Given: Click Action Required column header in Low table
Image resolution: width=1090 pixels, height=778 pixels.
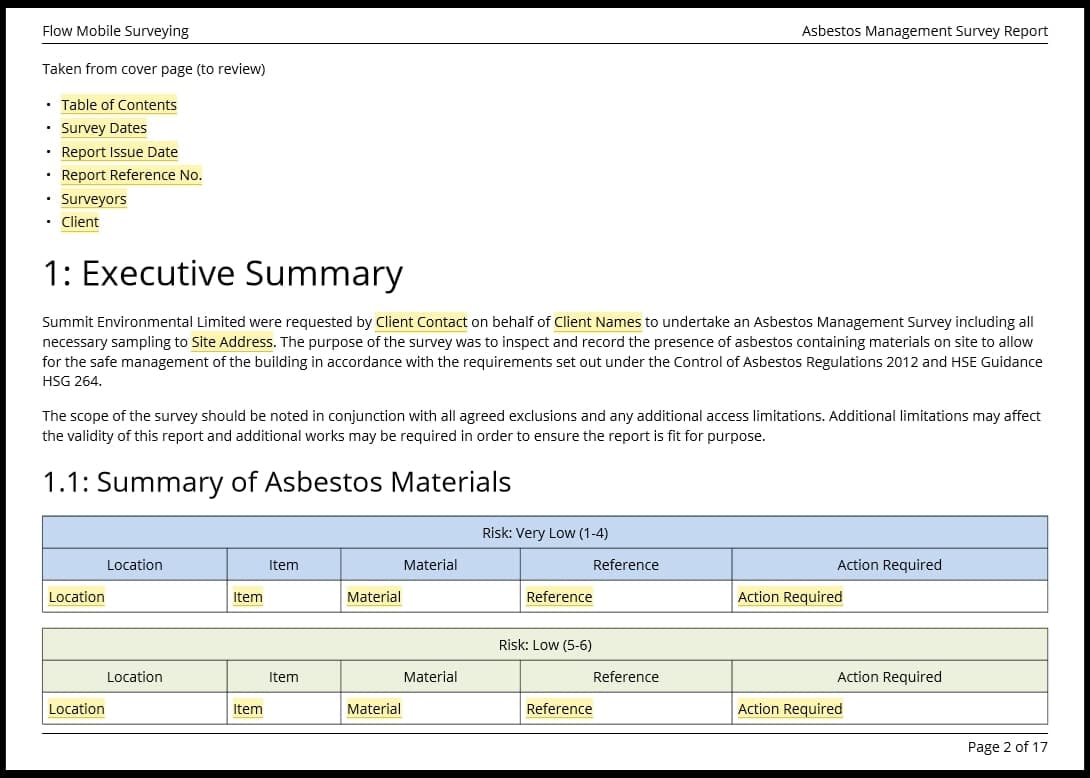Looking at the screenshot, I should pos(889,676).
